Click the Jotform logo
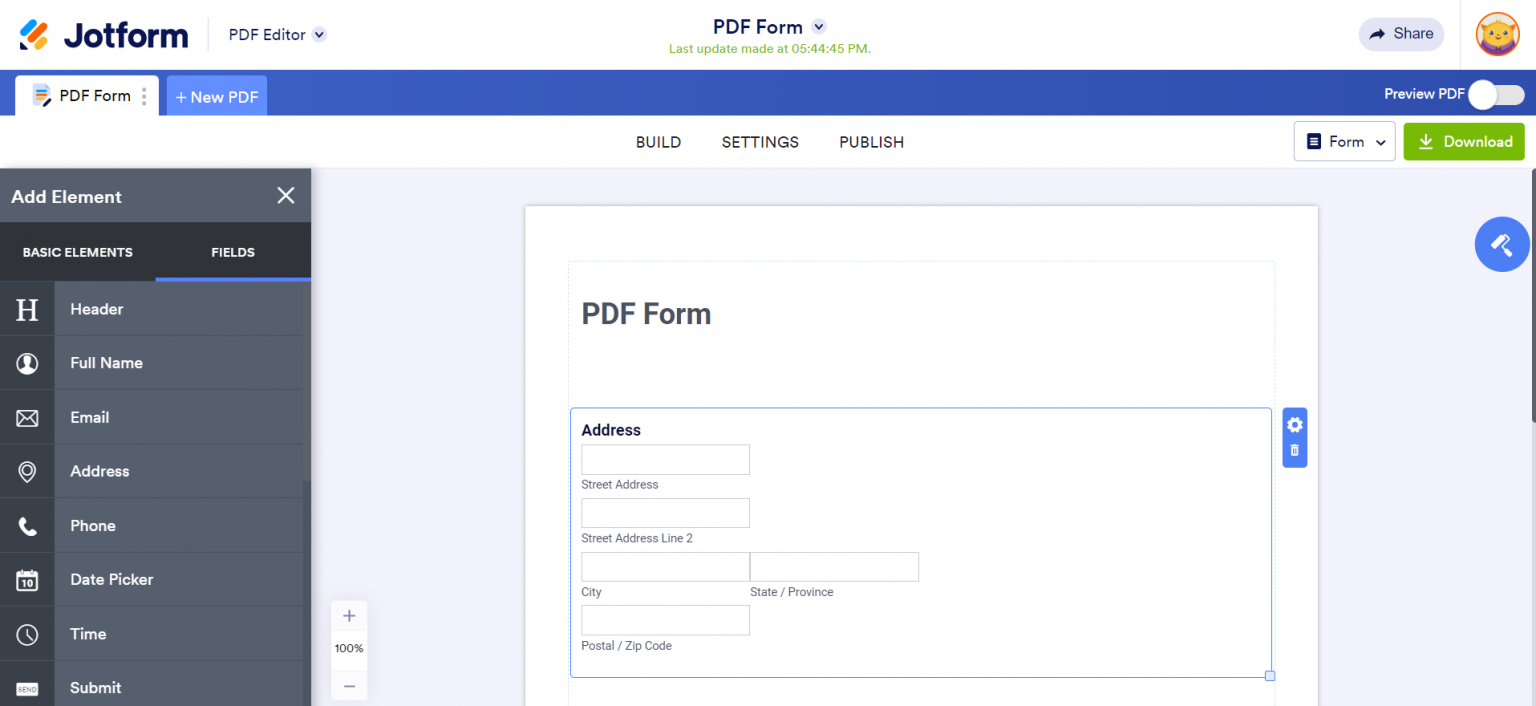The height and width of the screenshot is (706, 1536). point(103,34)
